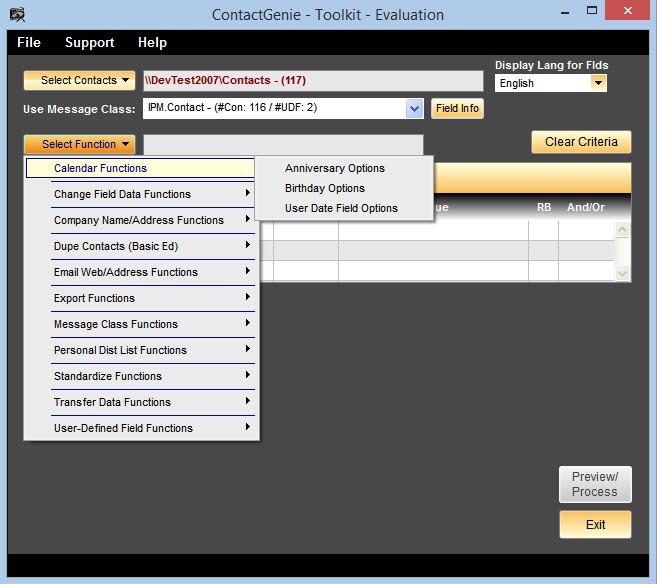Viewport: 657px width, 584px height.
Task: Open the File menu
Action: pos(28,42)
